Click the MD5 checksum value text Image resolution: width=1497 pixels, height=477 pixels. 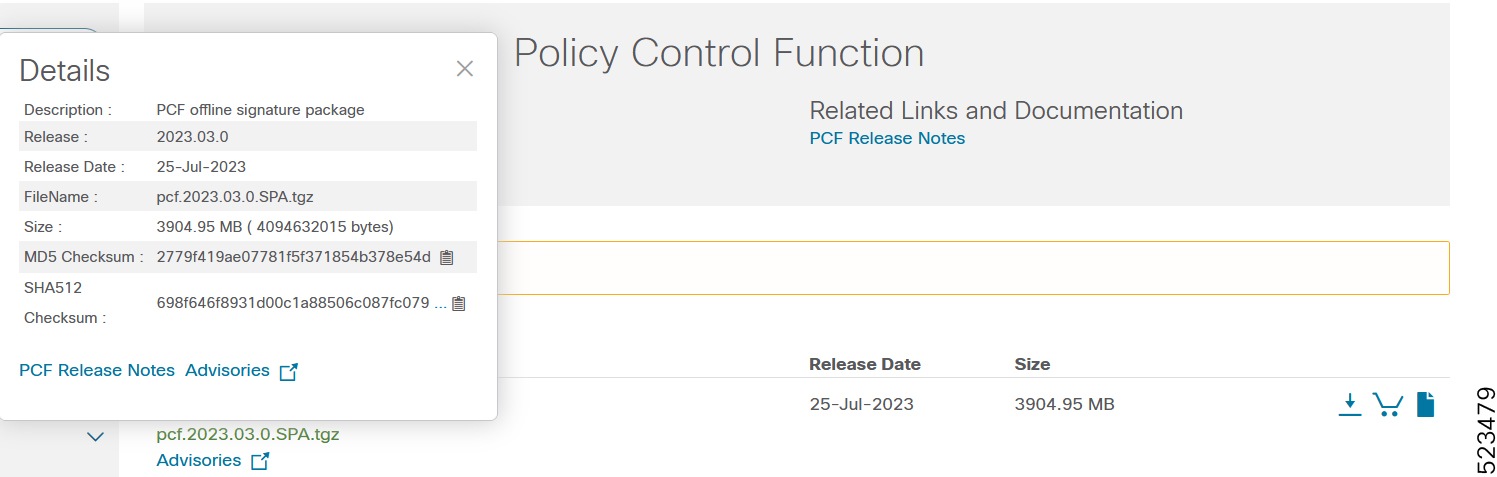293,257
